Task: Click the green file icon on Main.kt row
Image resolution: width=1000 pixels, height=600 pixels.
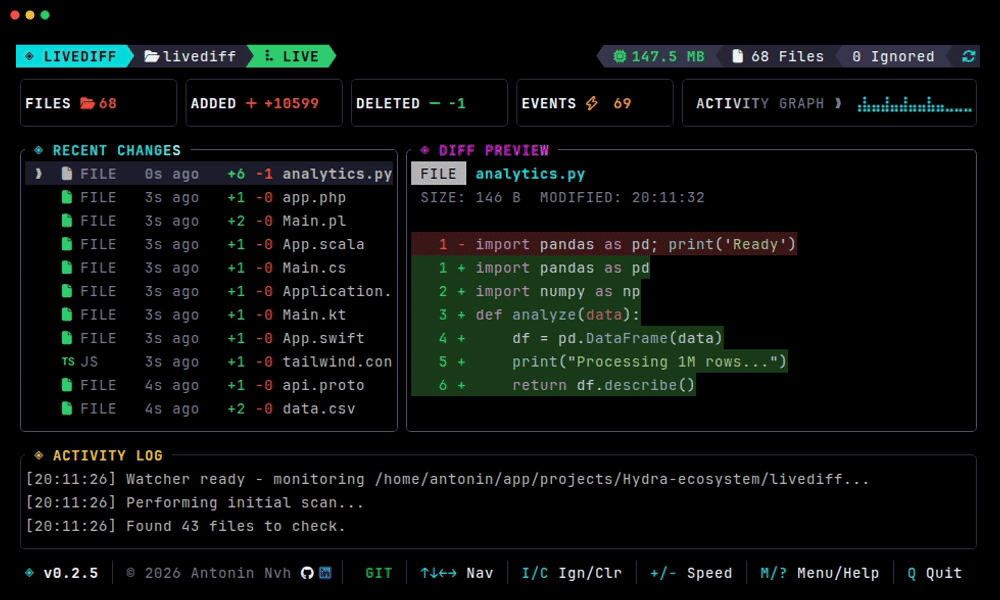Action: tap(66, 314)
